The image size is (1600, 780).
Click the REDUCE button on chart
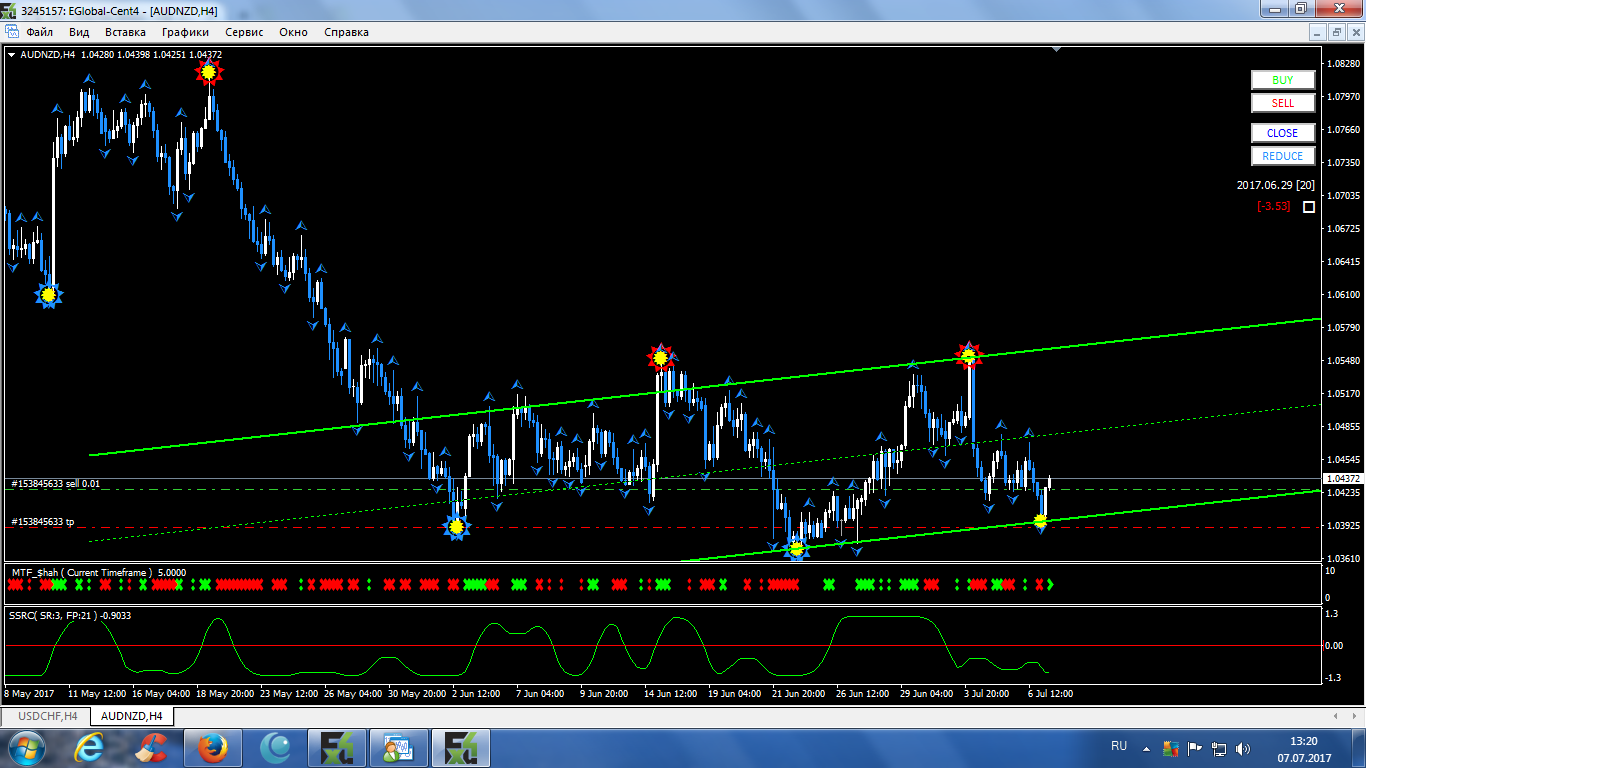1283,156
